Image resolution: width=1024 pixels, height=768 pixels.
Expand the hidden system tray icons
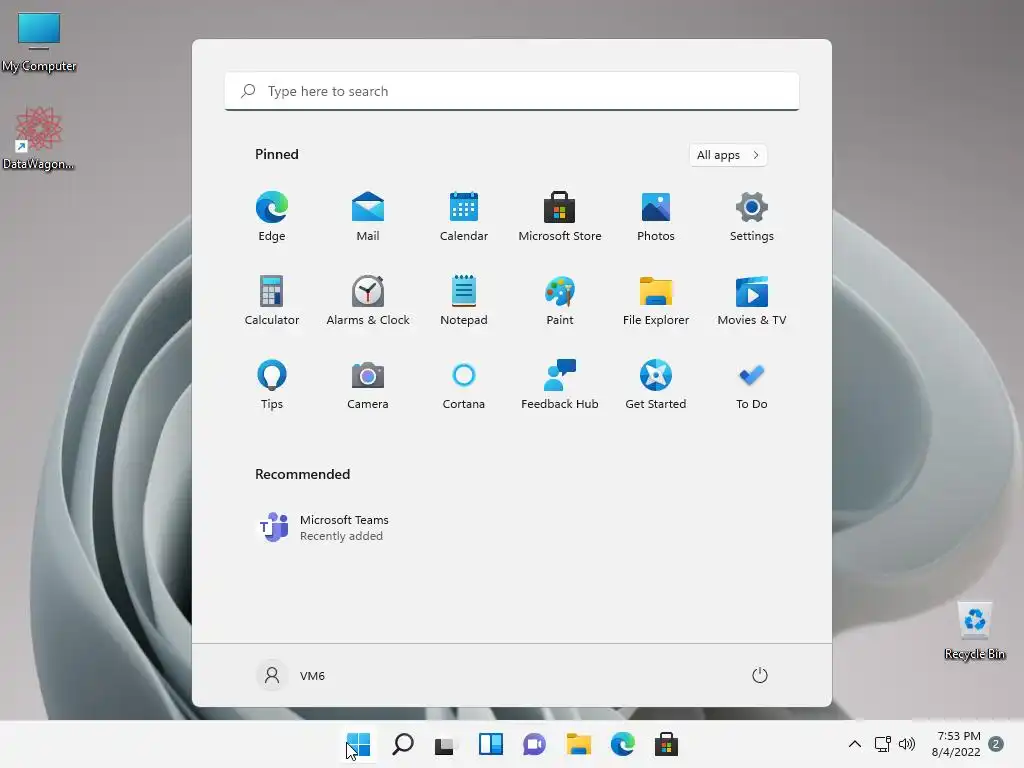[854, 744]
